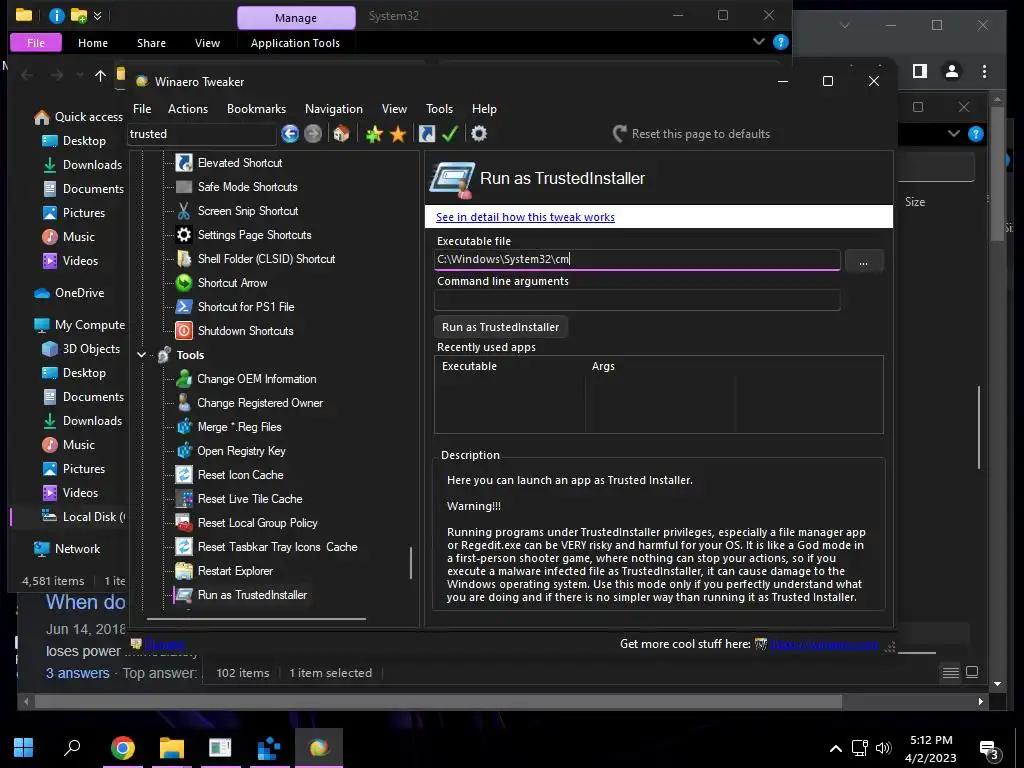Click the browse '...' button for executable
This screenshot has height=768, width=1024.
tap(863, 261)
